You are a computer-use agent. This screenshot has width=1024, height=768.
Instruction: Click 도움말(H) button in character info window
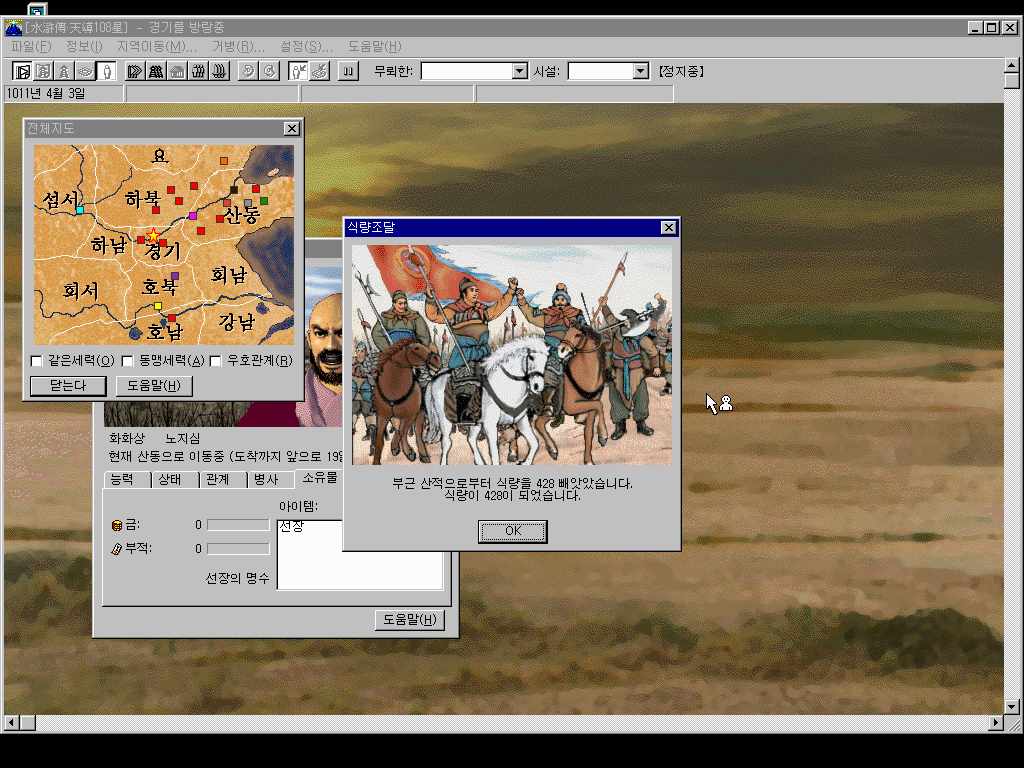pyautogui.click(x=410, y=620)
